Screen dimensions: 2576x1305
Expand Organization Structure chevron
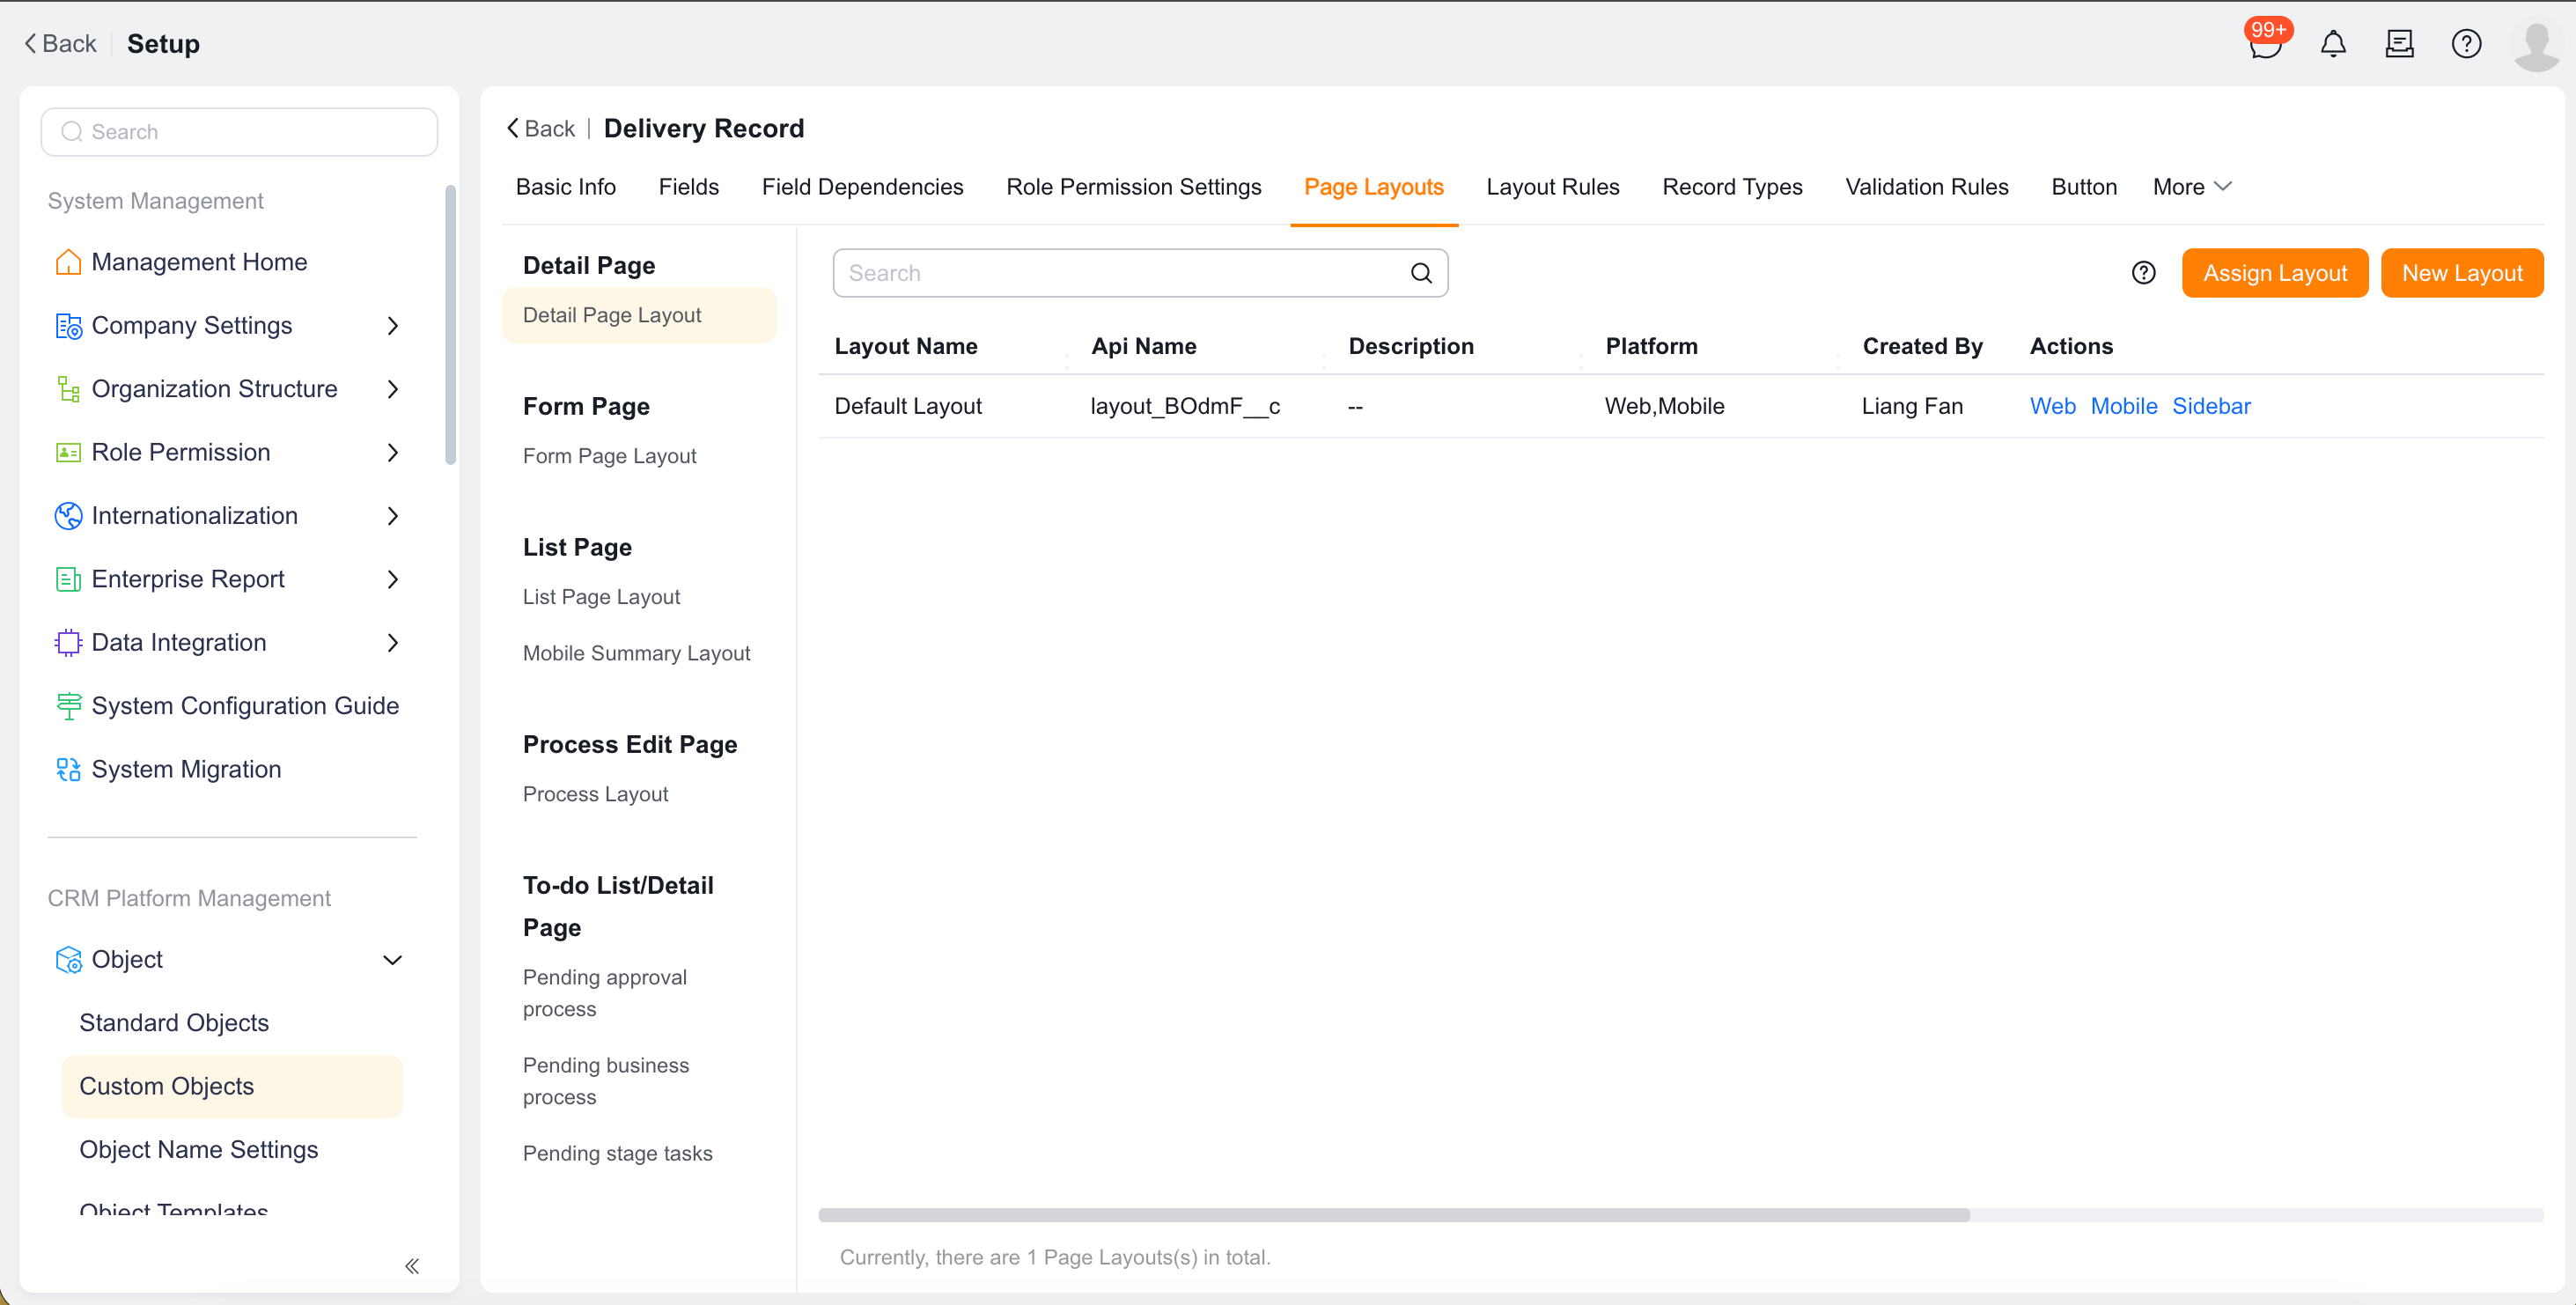393,389
